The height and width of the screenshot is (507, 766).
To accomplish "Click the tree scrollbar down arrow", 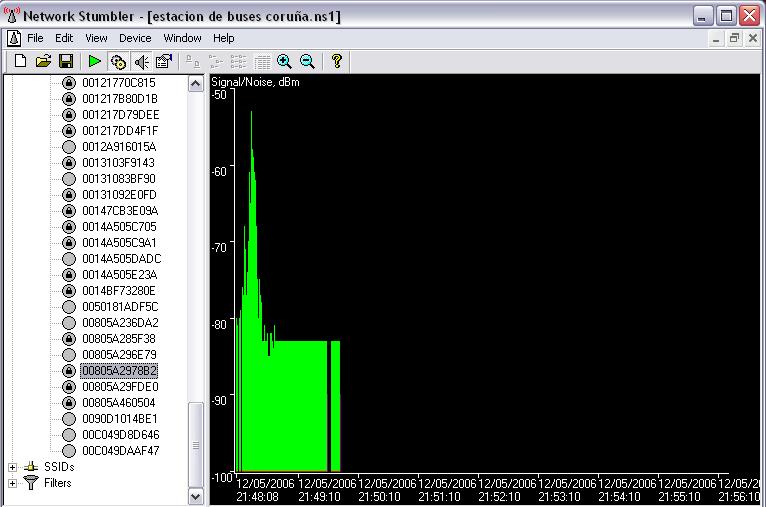I will (195, 497).
